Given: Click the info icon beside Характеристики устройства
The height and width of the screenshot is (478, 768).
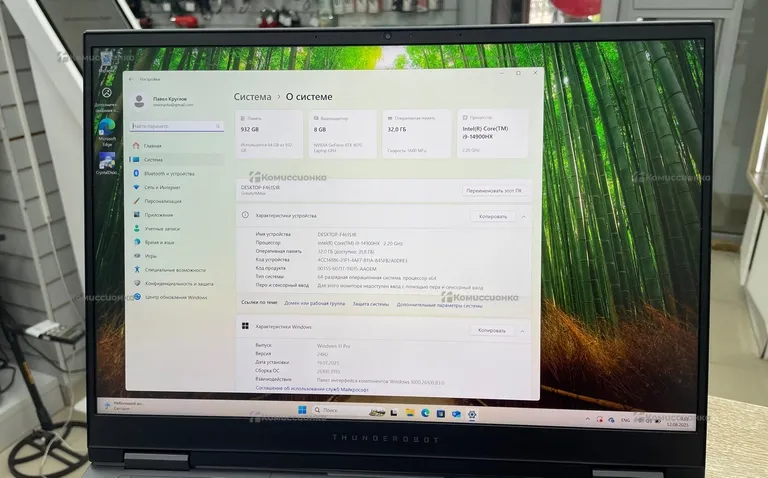Looking at the screenshot, I should pyautogui.click(x=245, y=215).
